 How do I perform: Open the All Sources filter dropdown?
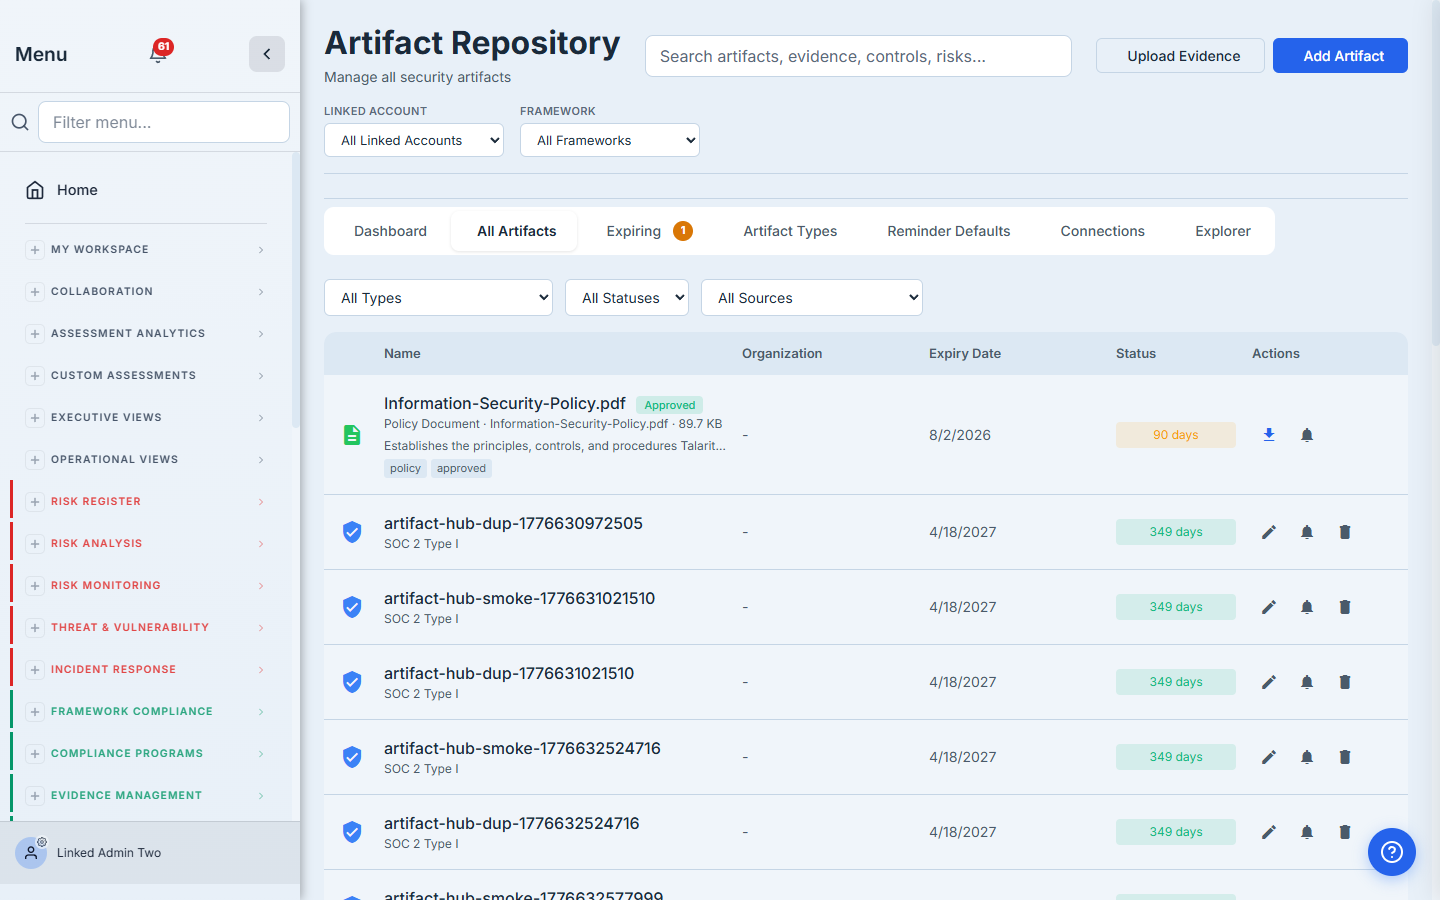click(812, 298)
